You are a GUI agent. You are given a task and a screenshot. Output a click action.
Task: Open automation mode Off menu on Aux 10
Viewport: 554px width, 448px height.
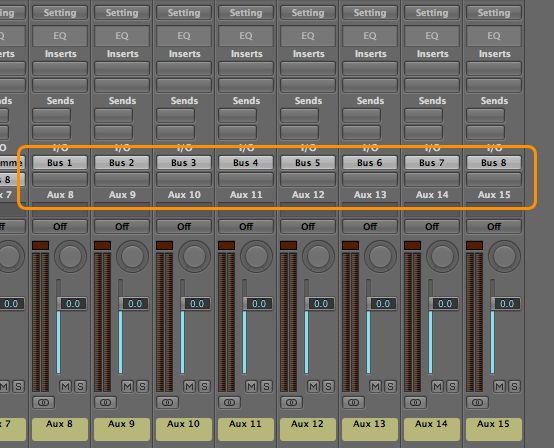pos(184,226)
